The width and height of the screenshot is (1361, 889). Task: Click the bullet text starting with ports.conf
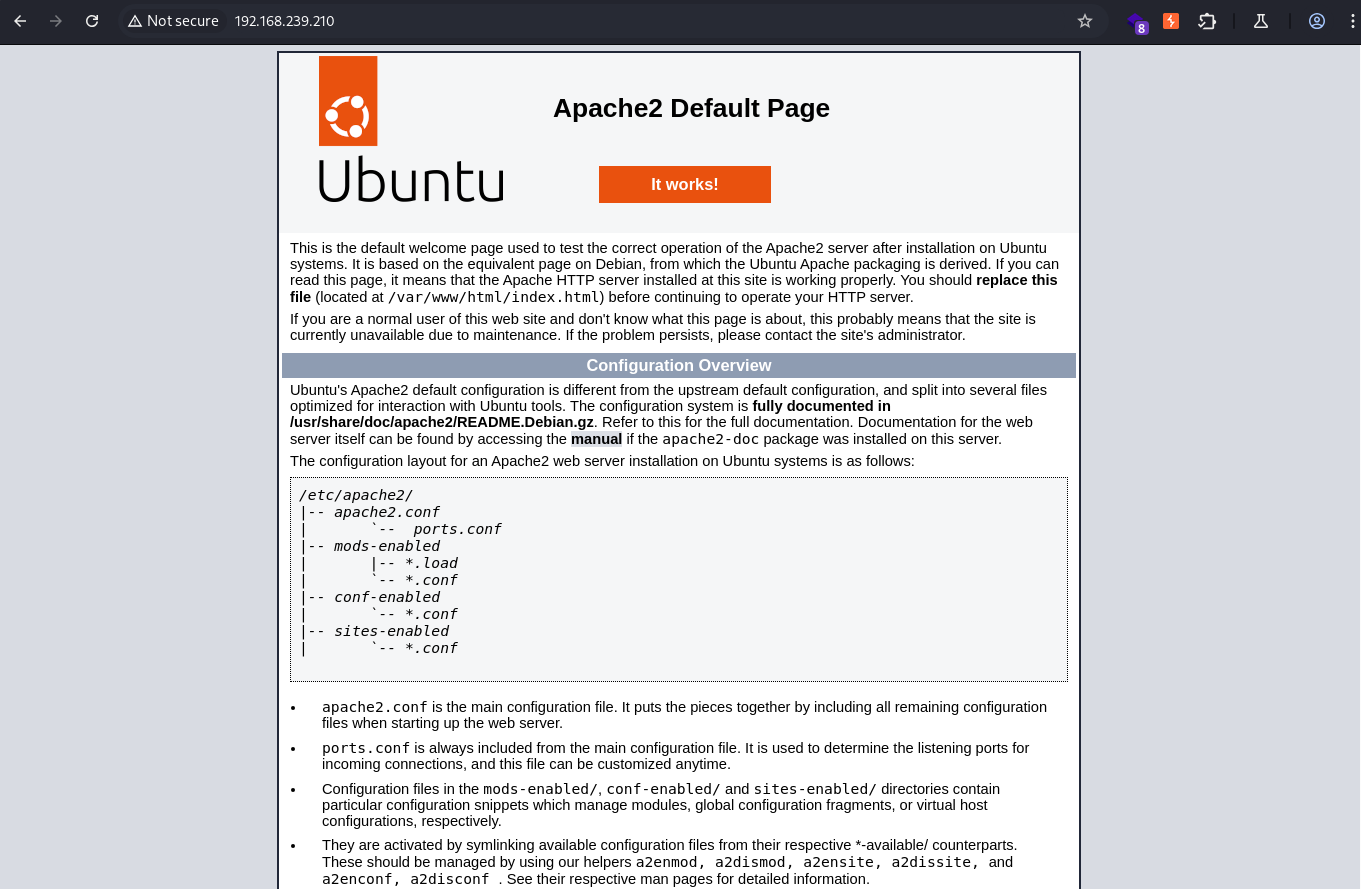coord(675,756)
